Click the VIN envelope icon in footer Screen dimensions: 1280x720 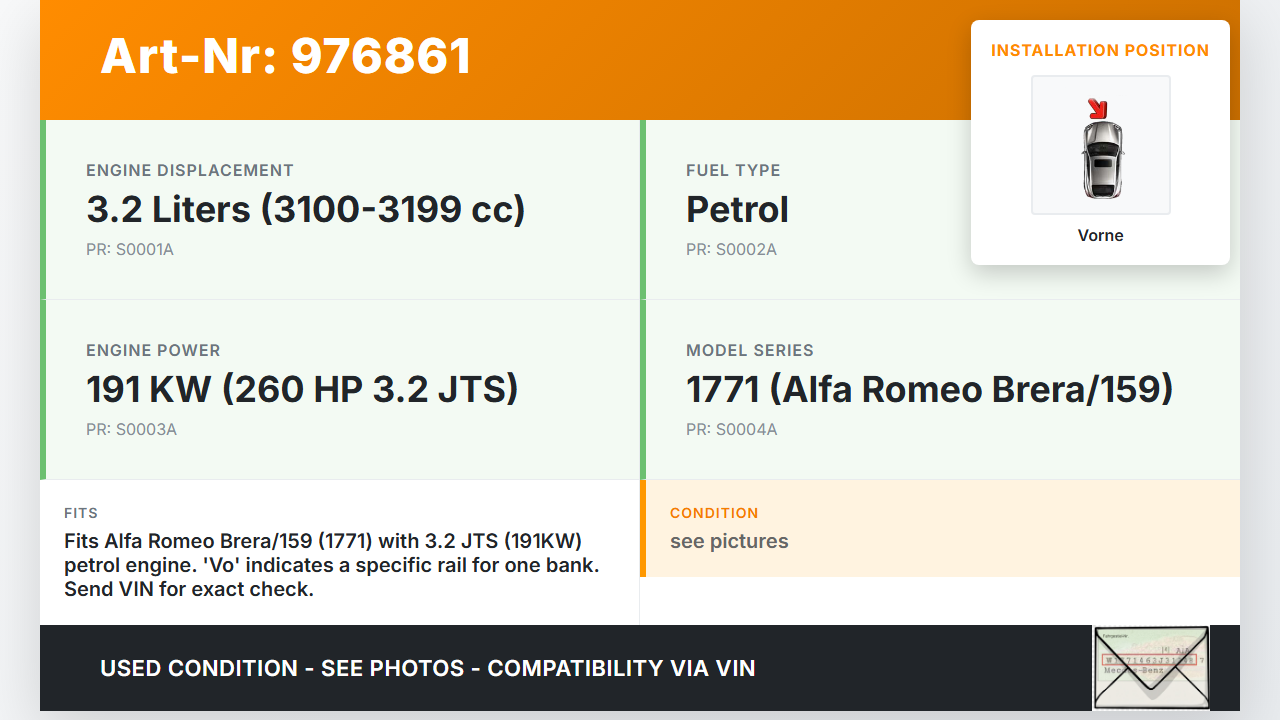point(1151,667)
